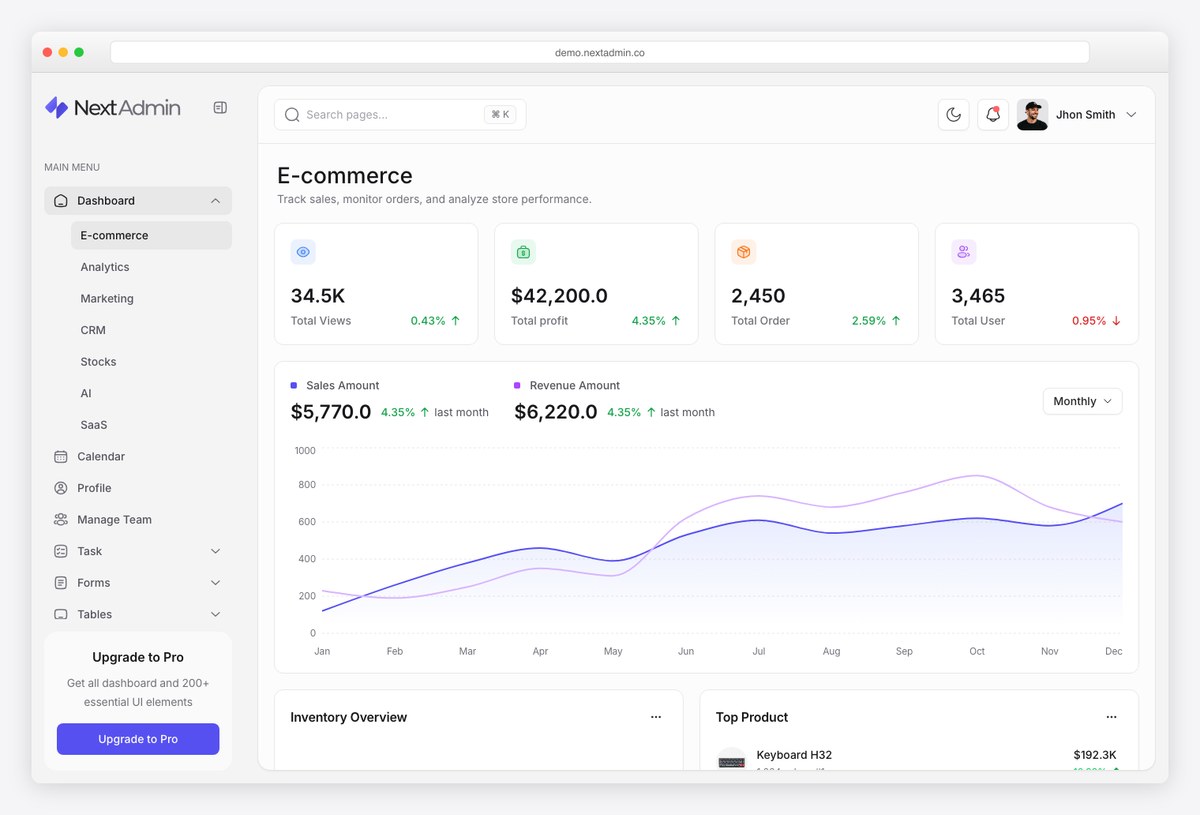This screenshot has width=1200, height=815.
Task: Collapse the sidebar with the panel icon
Action: (x=220, y=108)
